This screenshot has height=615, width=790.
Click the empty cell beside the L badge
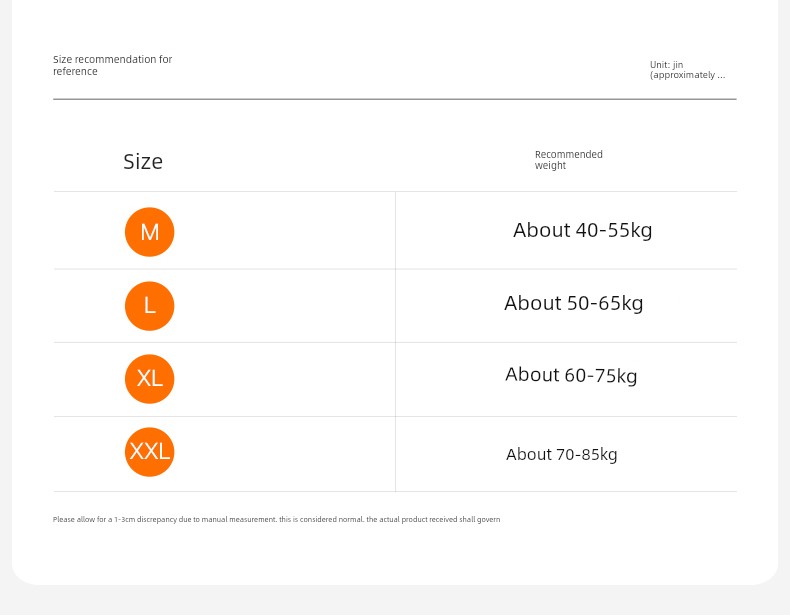285,306
